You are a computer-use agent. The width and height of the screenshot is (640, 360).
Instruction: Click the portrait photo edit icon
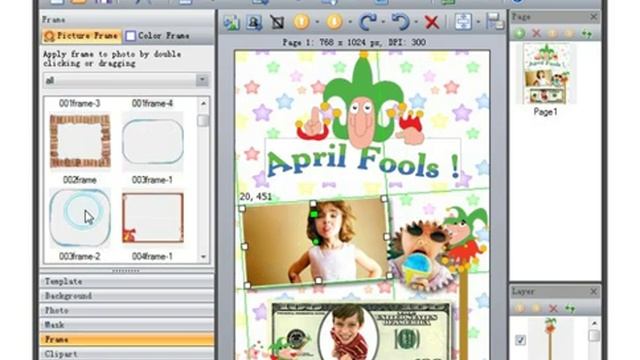pyautogui.click(x=254, y=22)
